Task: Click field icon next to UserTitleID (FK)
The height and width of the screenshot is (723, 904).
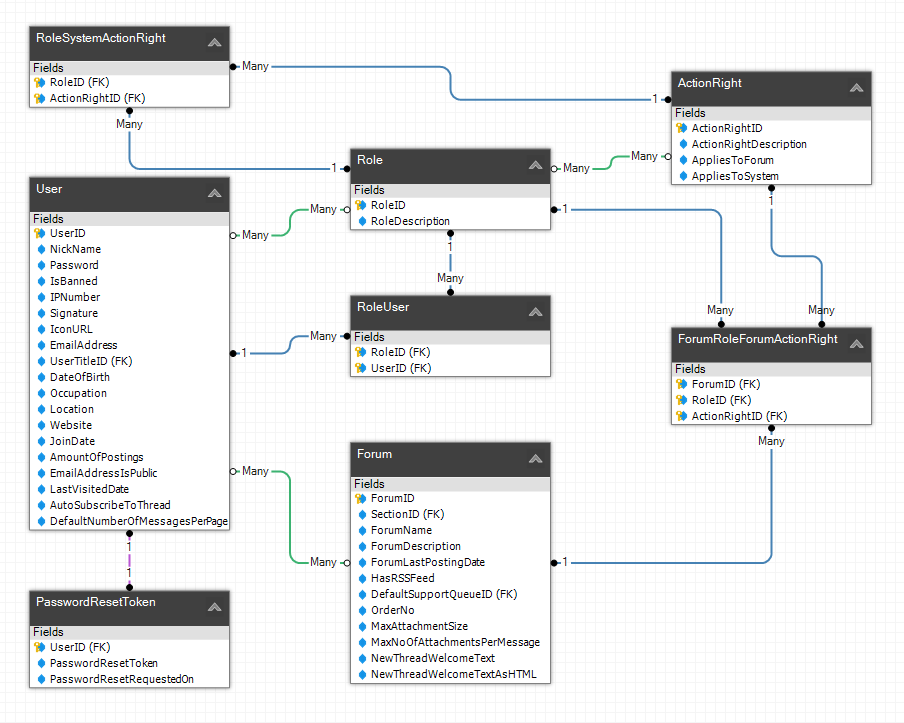Action: pyautogui.click(x=41, y=361)
